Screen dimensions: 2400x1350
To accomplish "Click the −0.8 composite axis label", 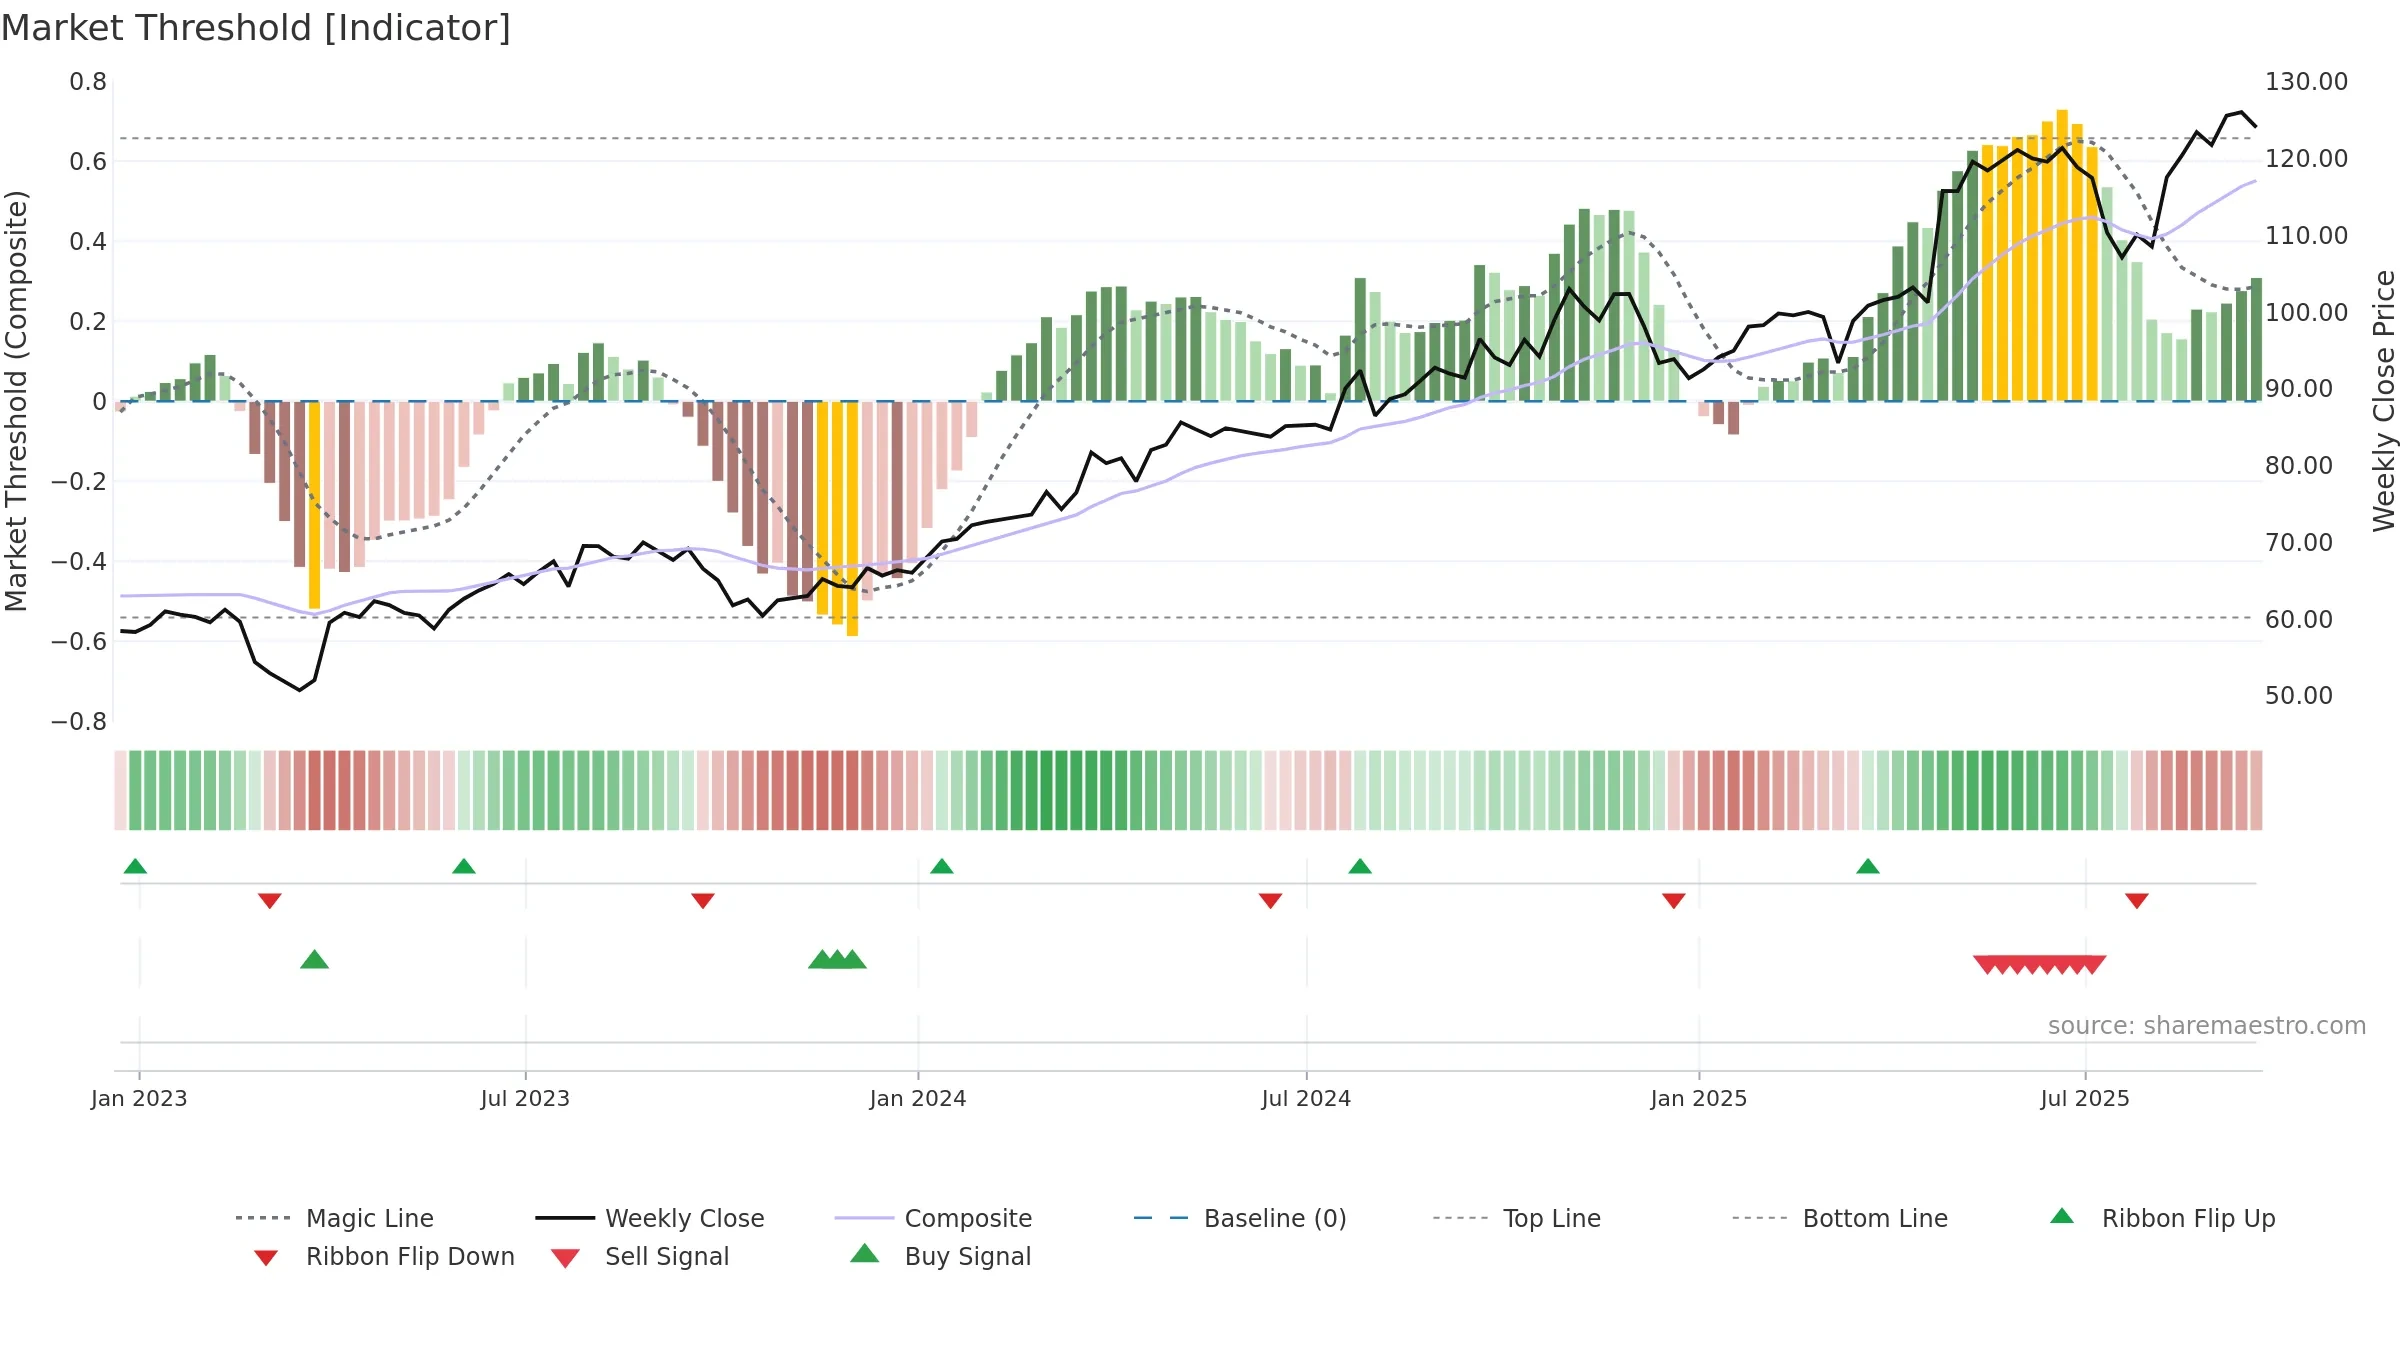I will tap(79, 722).
